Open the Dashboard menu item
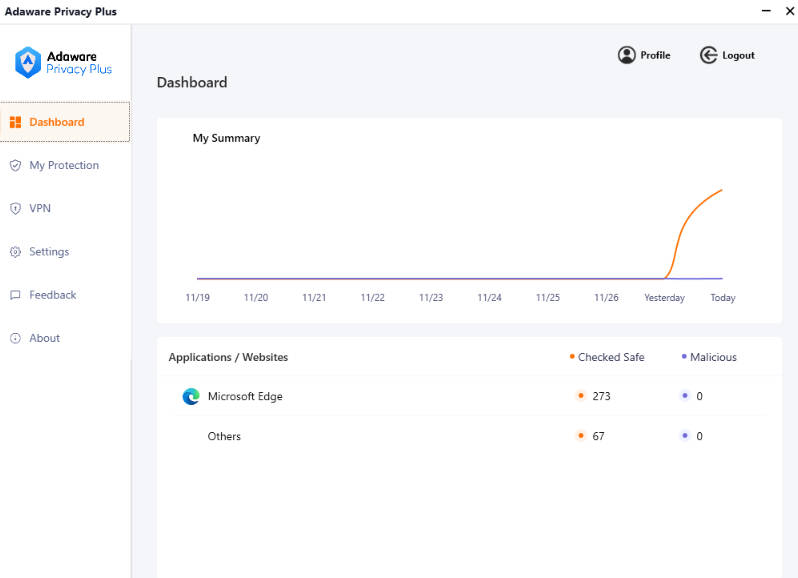The height and width of the screenshot is (578, 798). pyautogui.click(x=65, y=122)
